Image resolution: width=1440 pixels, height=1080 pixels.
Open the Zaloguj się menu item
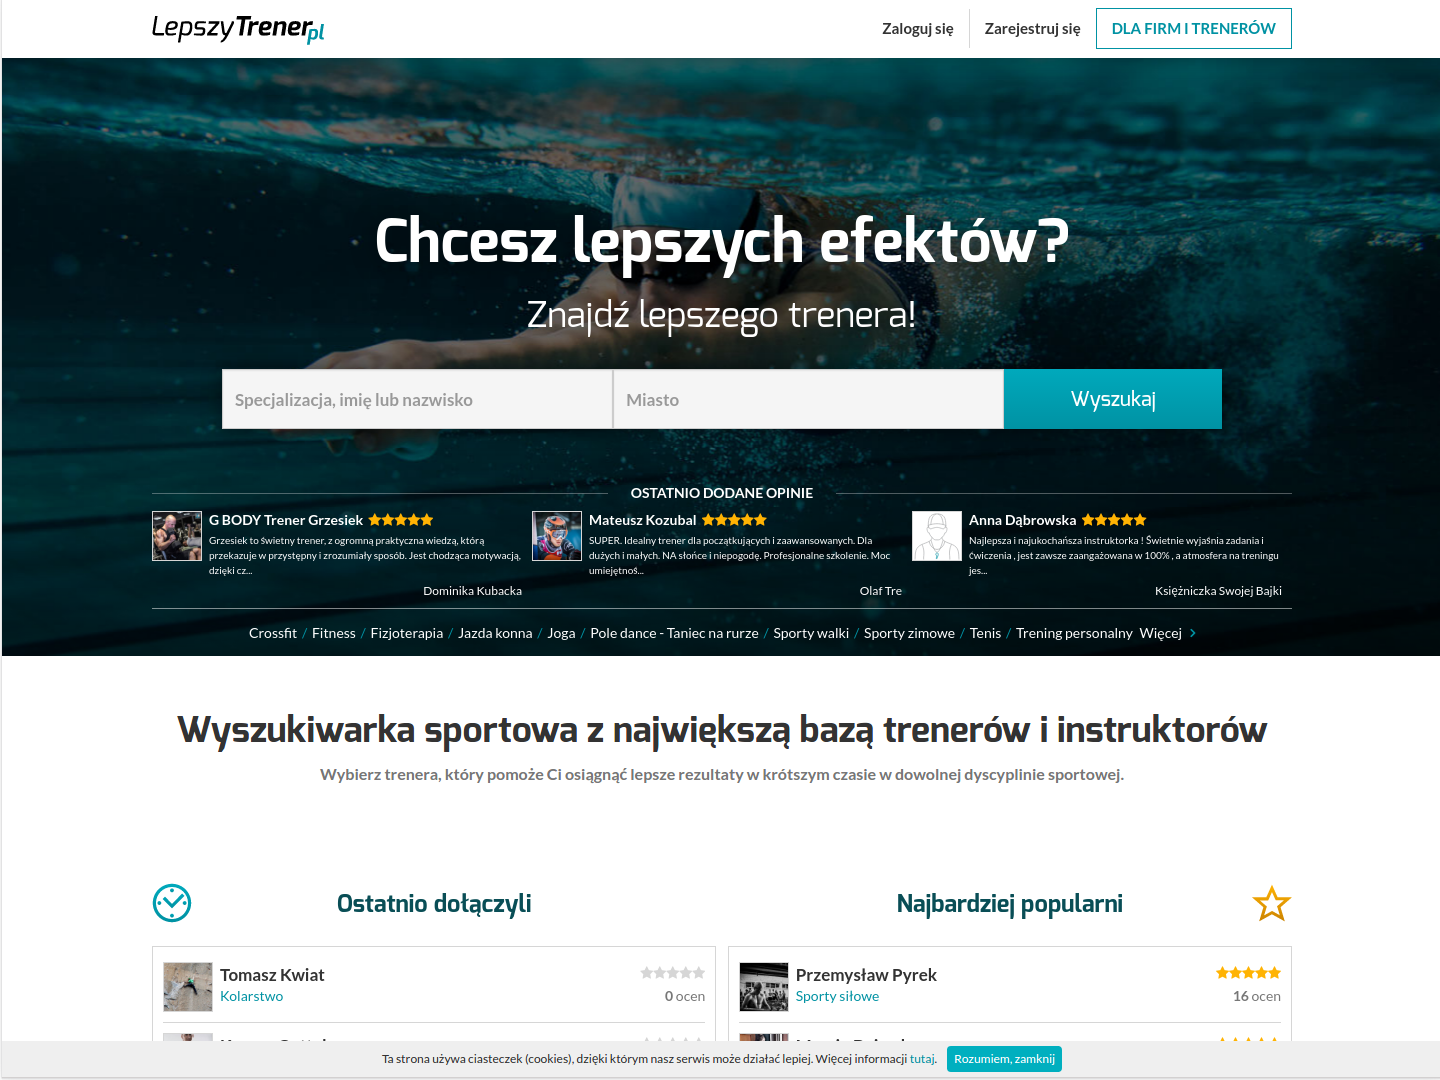click(918, 29)
